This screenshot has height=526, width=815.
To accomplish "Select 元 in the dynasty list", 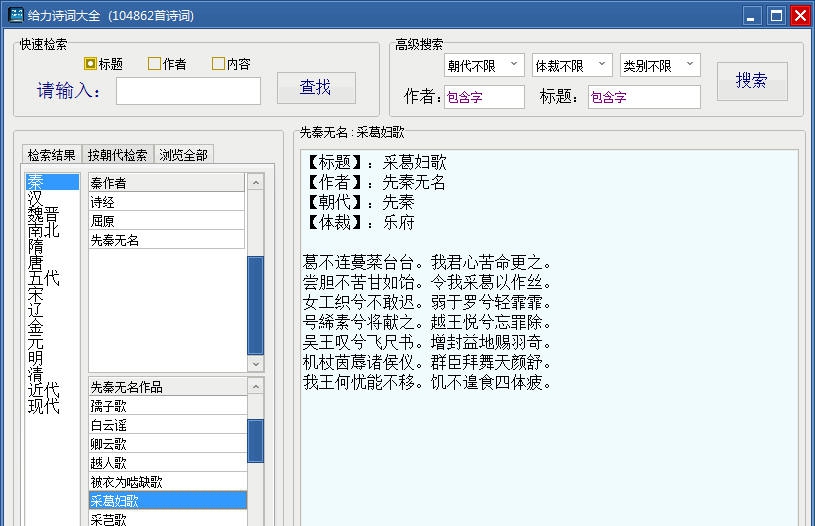I will (x=52, y=342).
